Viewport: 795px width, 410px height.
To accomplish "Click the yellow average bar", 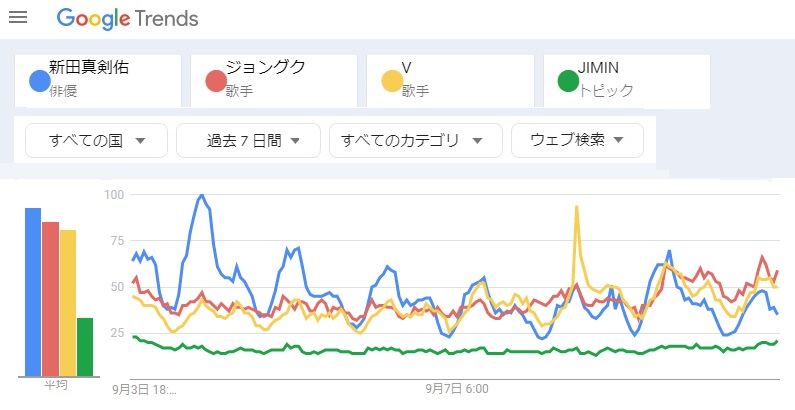I will (68, 303).
